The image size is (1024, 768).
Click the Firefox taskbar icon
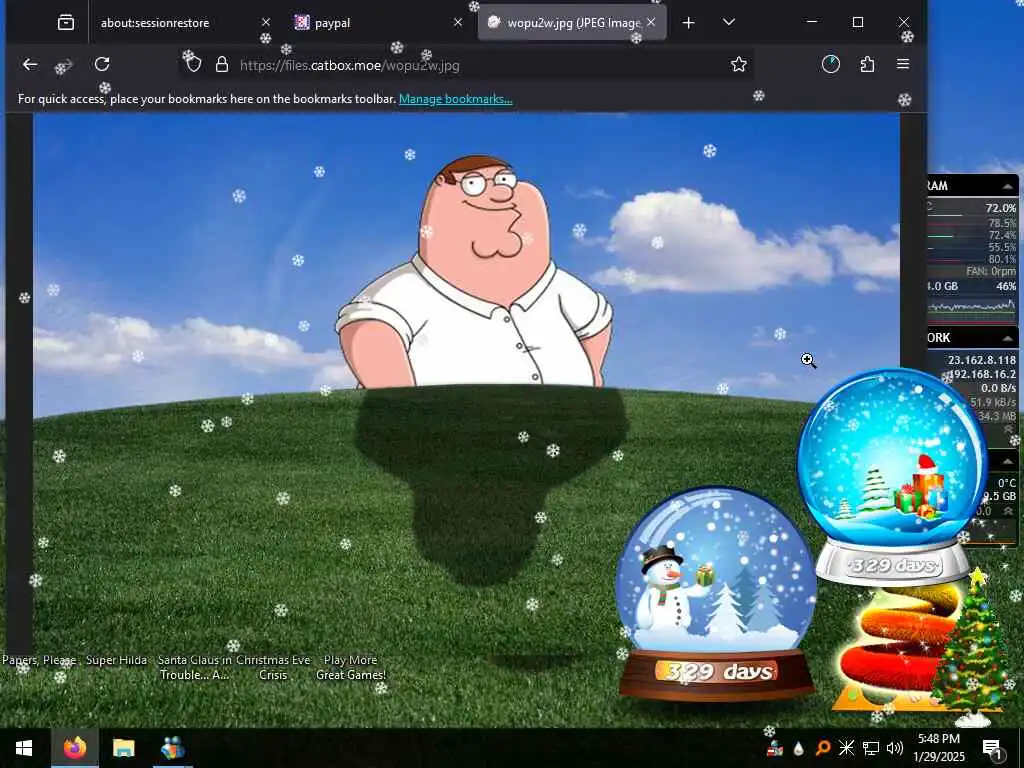75,748
